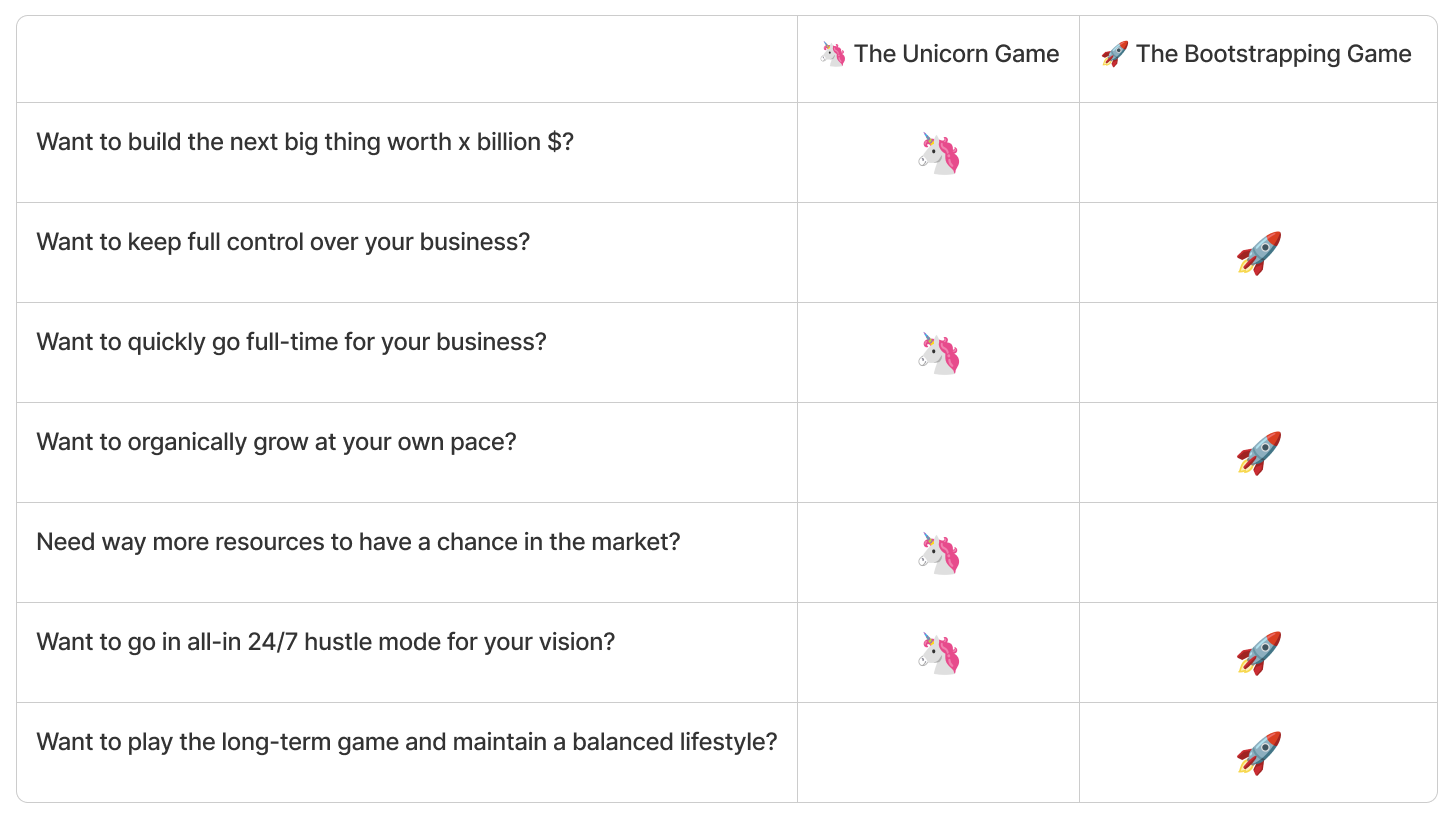Image resolution: width=1453 pixels, height=819 pixels.
Task: Click the rocket icon in the organically grow row
Action: point(1259,453)
